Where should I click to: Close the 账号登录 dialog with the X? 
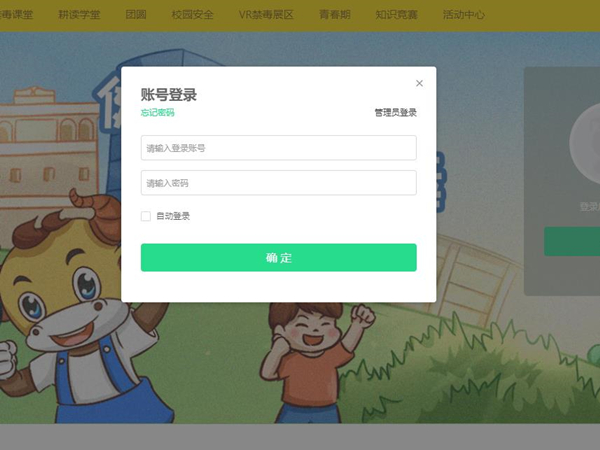419,83
